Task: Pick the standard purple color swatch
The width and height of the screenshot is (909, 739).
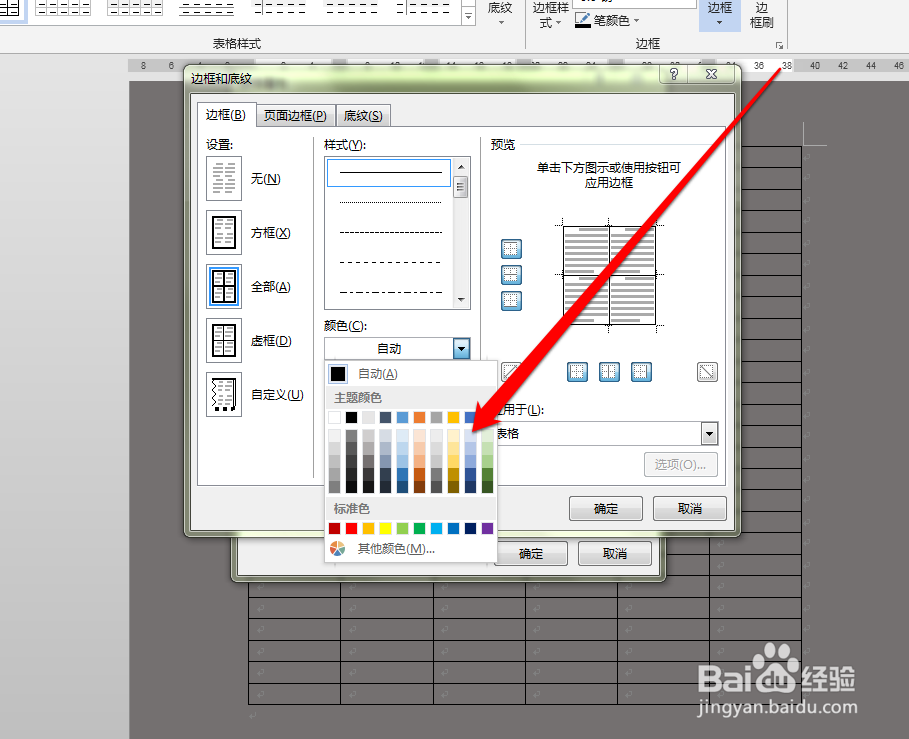Action: [488, 528]
